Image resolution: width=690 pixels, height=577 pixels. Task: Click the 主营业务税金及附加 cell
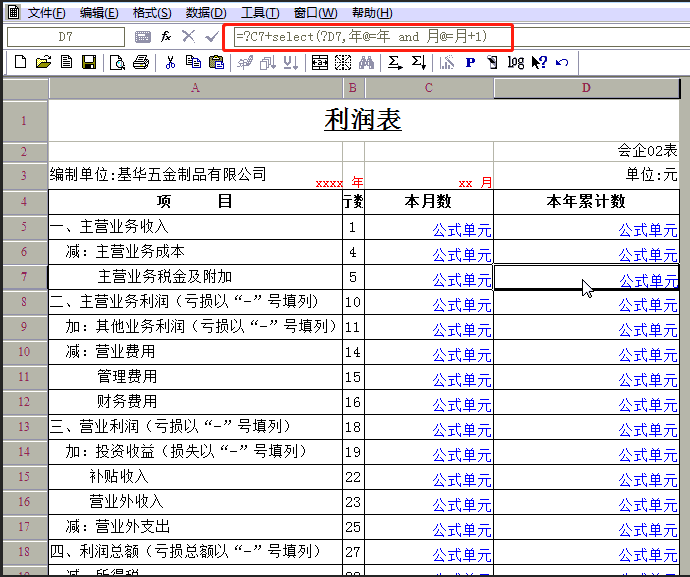(195, 277)
